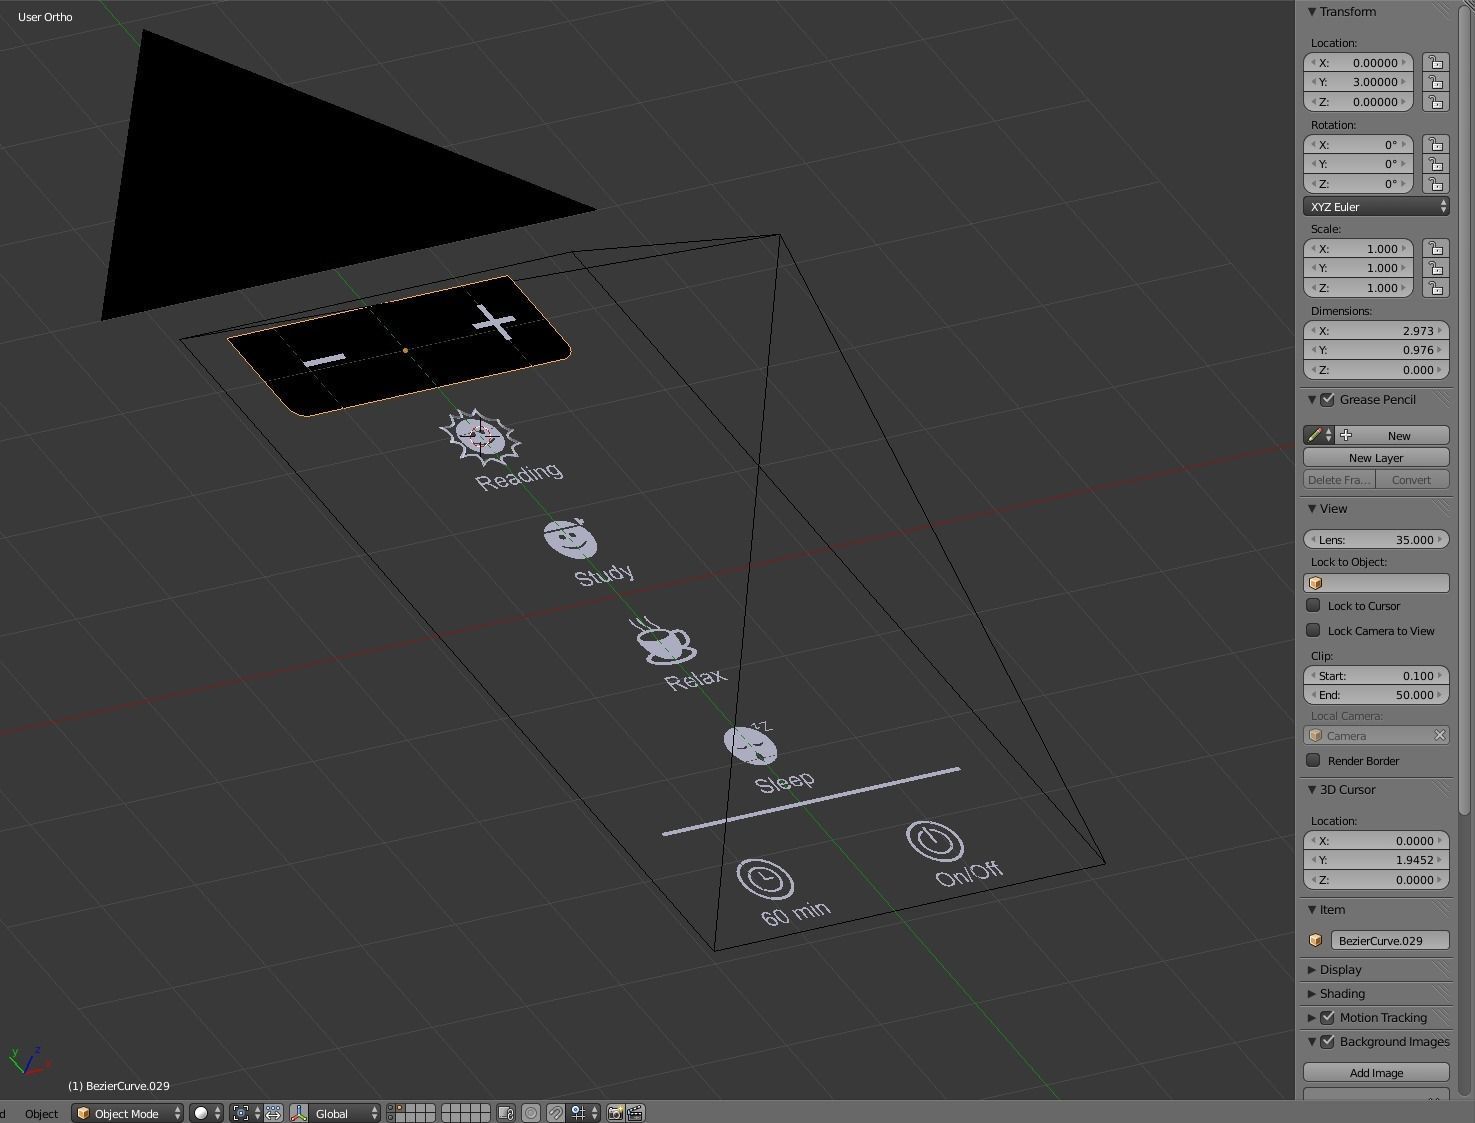Click the Scale Y value field
The height and width of the screenshot is (1123, 1475).
pos(1359,268)
